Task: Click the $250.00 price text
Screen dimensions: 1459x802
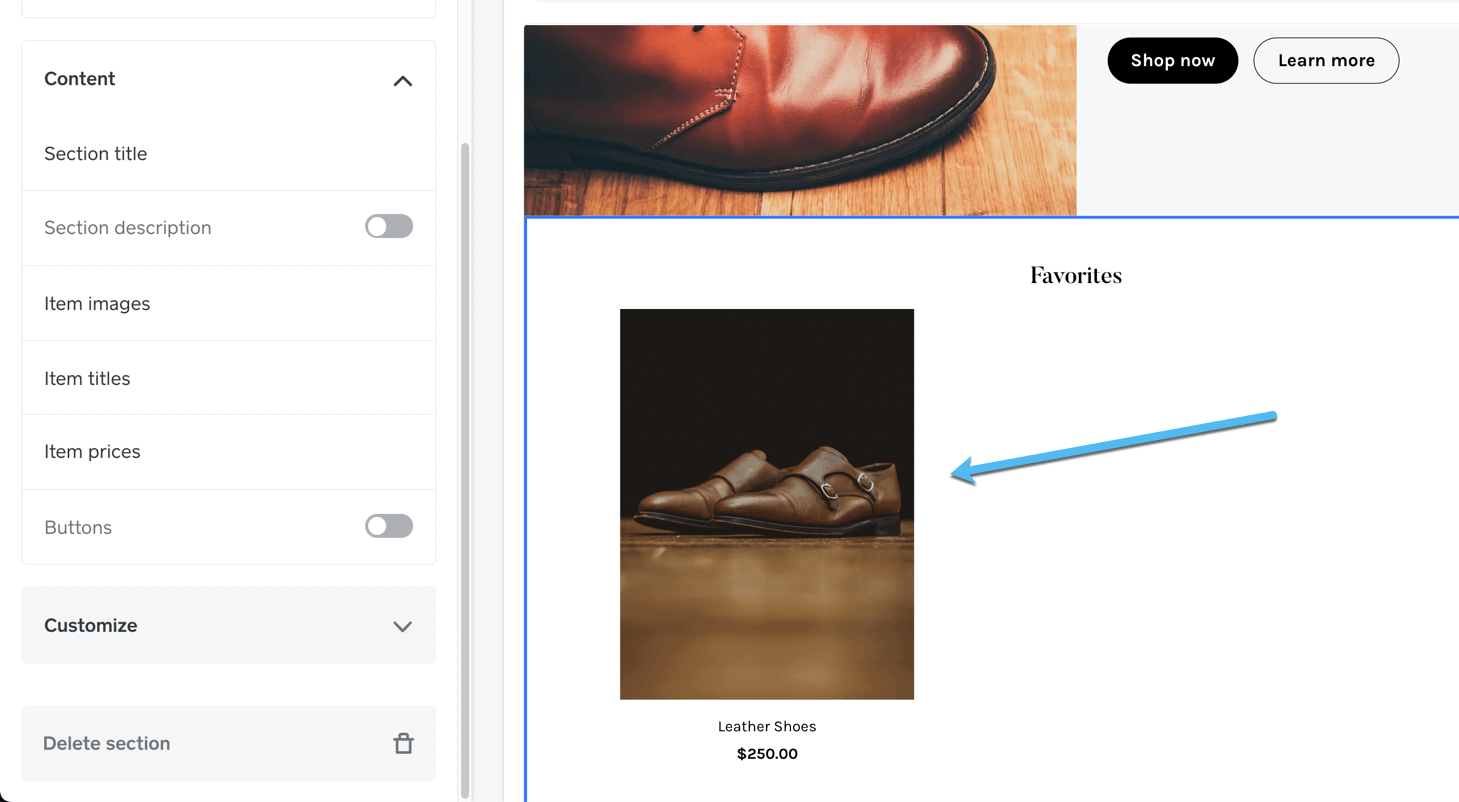Action: click(766, 753)
